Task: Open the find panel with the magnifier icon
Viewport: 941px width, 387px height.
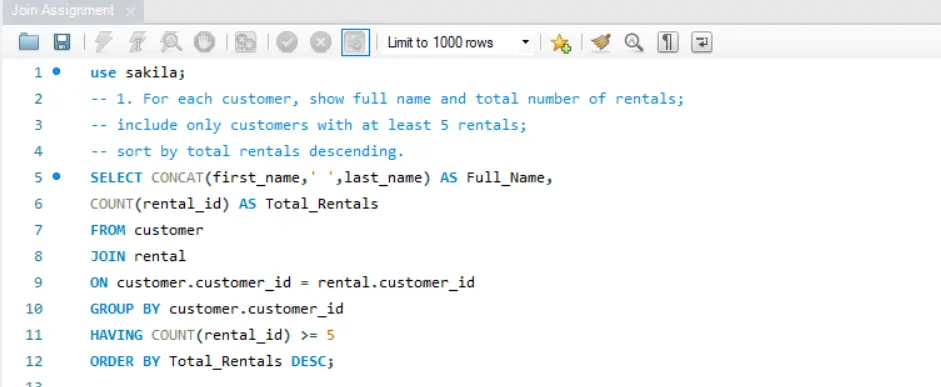Action: pos(634,42)
